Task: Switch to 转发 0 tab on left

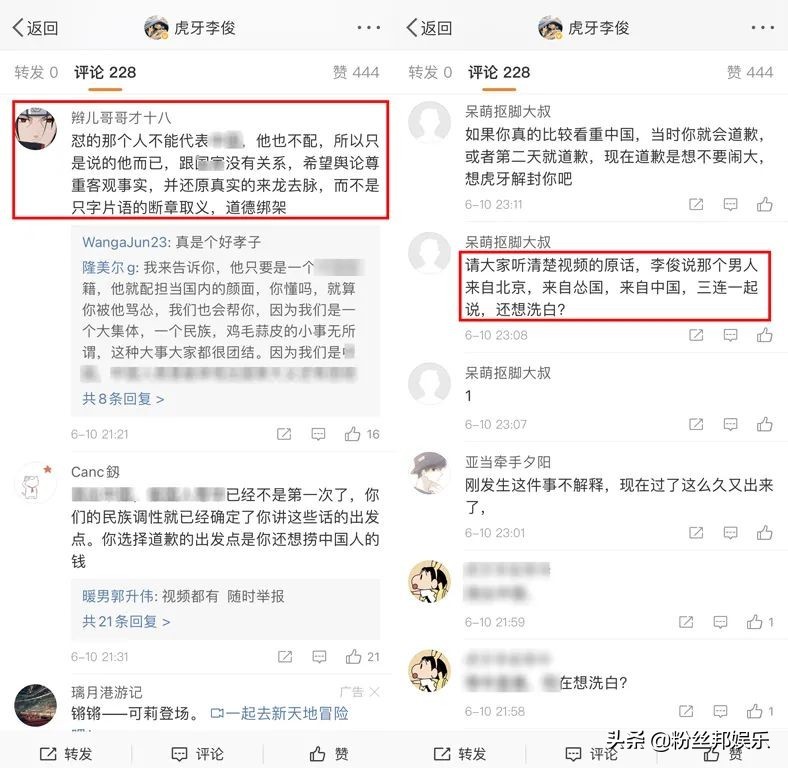Action: 36,72
